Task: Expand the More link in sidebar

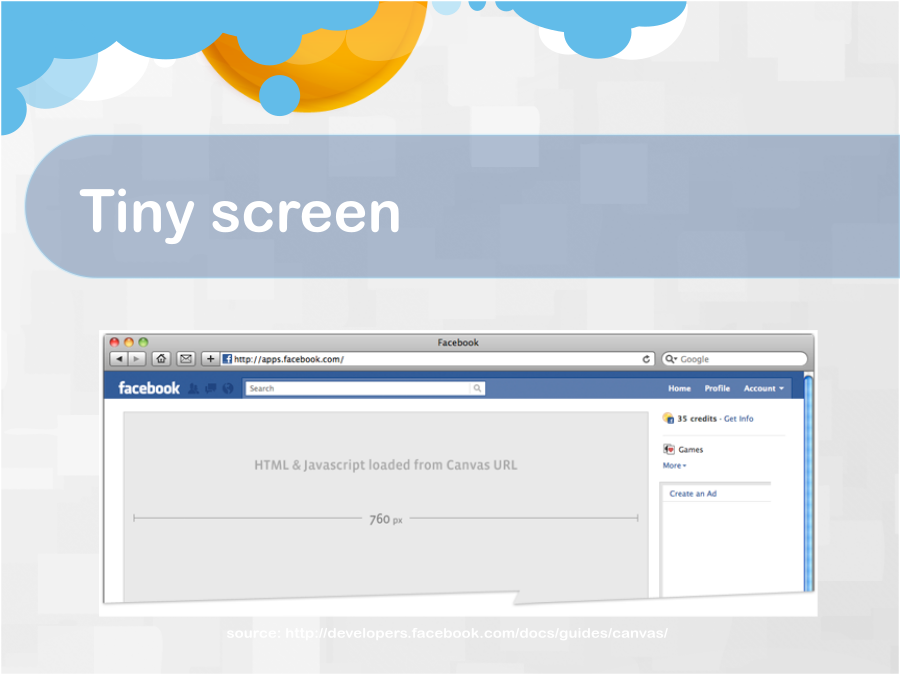Action: point(674,465)
